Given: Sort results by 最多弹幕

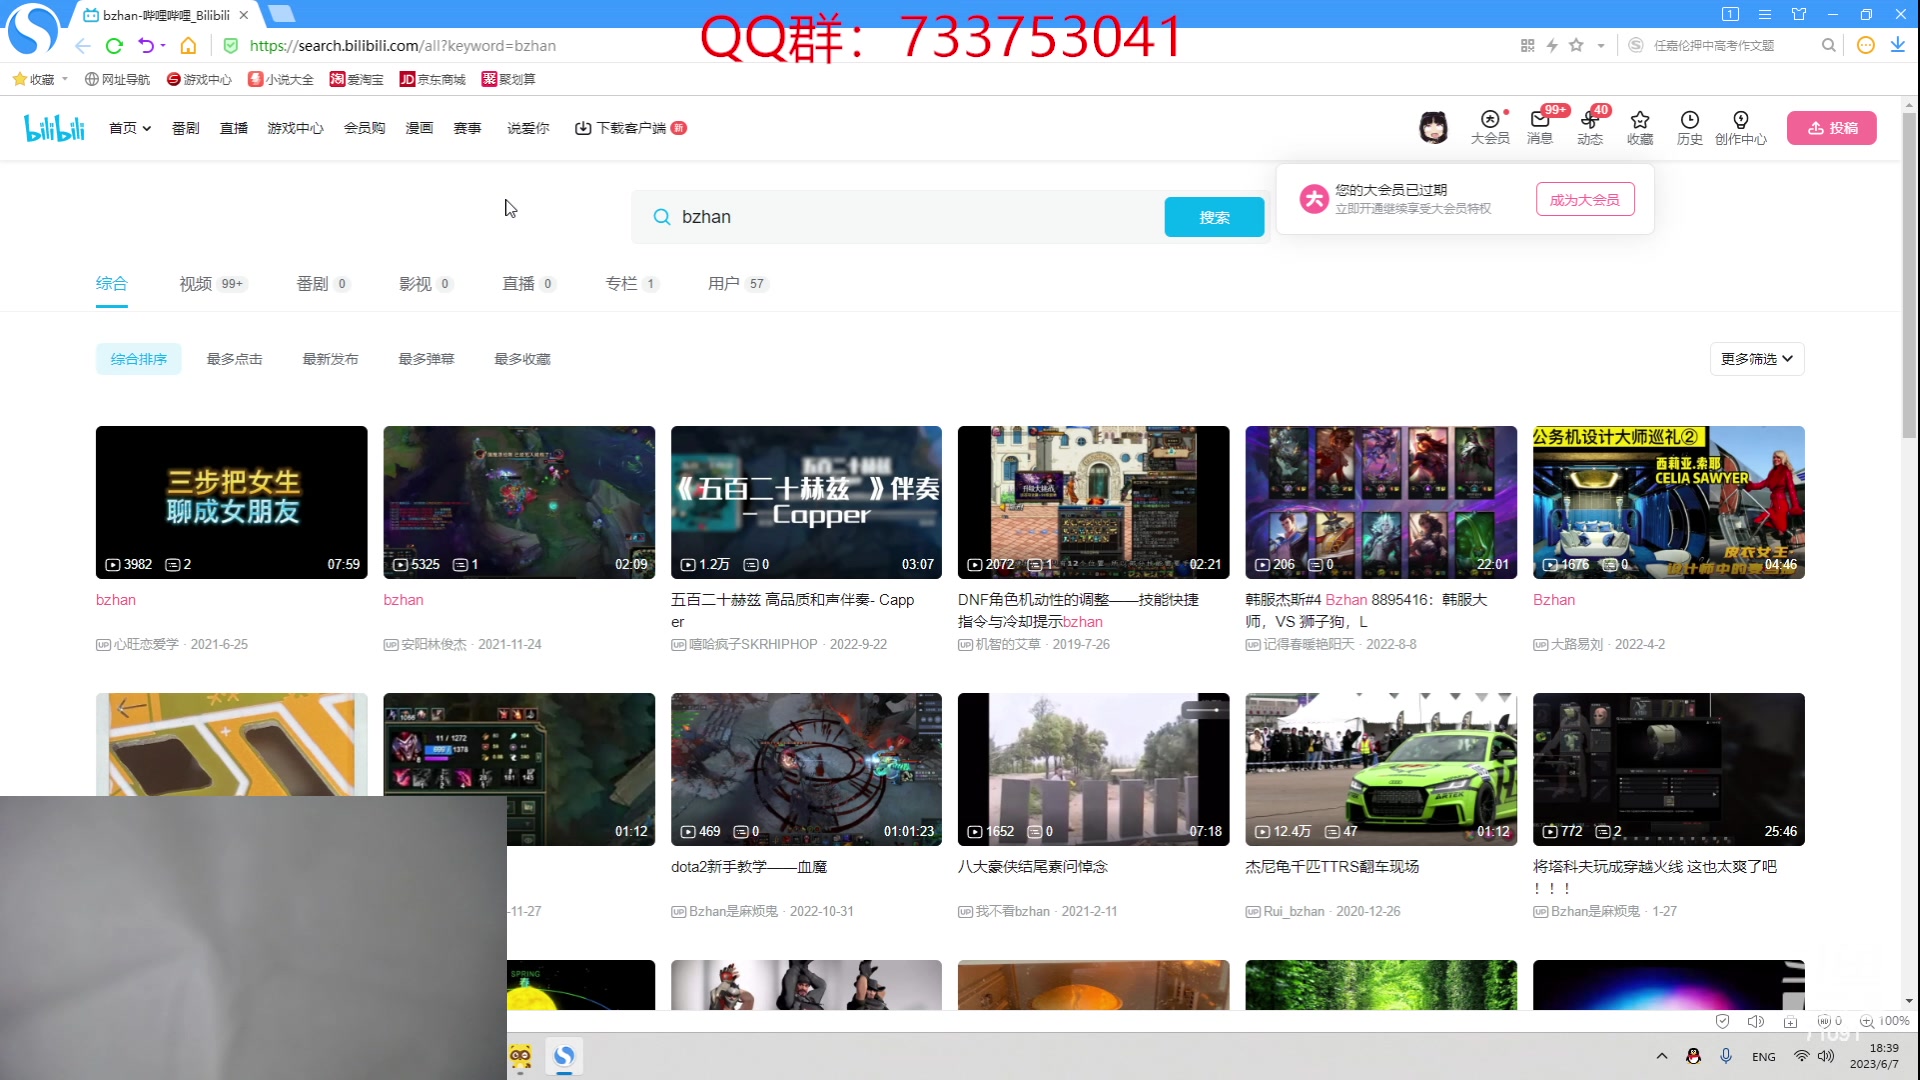Looking at the screenshot, I should [427, 359].
